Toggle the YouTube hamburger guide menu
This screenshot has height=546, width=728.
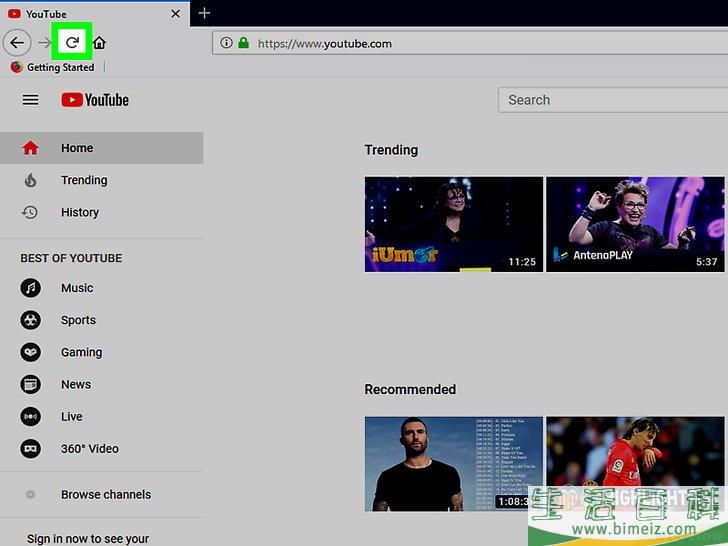point(31,100)
